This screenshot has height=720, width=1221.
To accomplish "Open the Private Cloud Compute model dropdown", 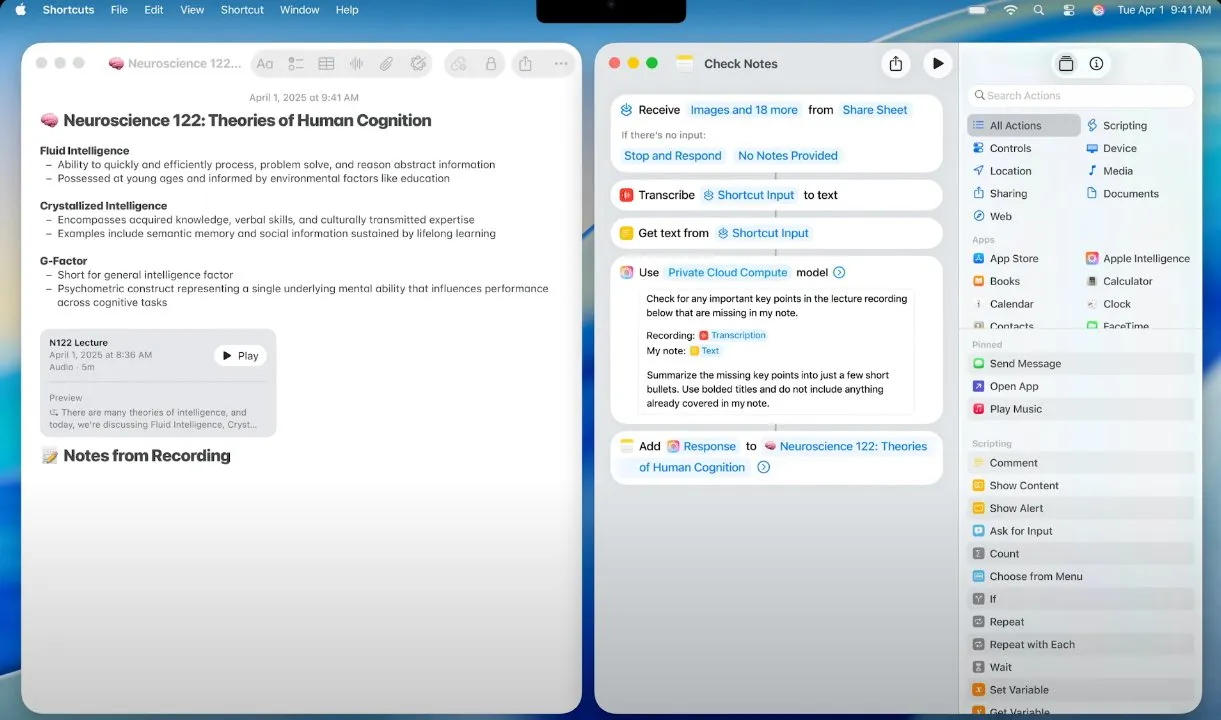I will [x=727, y=272].
